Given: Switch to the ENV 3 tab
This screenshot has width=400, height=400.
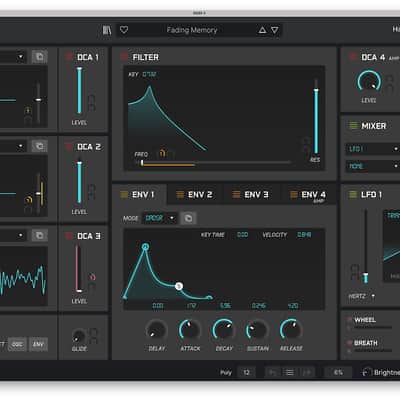Looking at the screenshot, I should click(251, 195).
